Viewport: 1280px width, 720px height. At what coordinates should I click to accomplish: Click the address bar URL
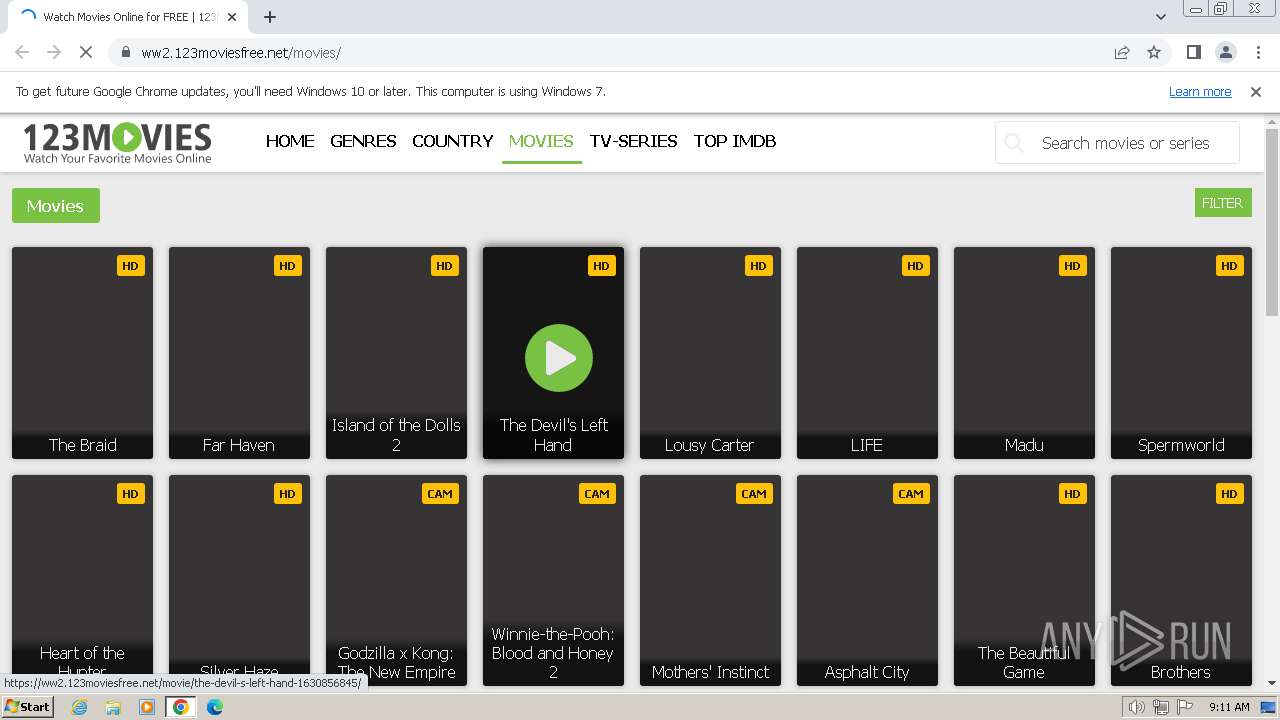[x=241, y=53]
